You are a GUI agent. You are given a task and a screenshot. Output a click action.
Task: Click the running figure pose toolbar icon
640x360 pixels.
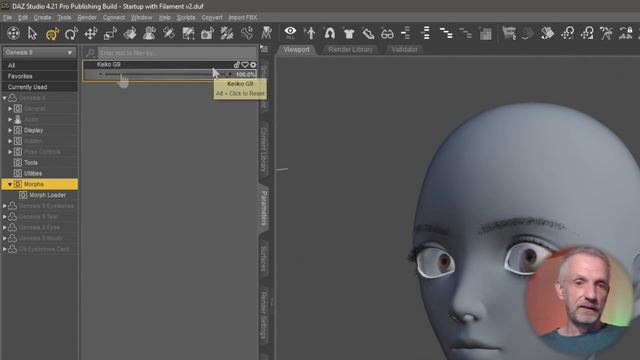click(x=607, y=33)
